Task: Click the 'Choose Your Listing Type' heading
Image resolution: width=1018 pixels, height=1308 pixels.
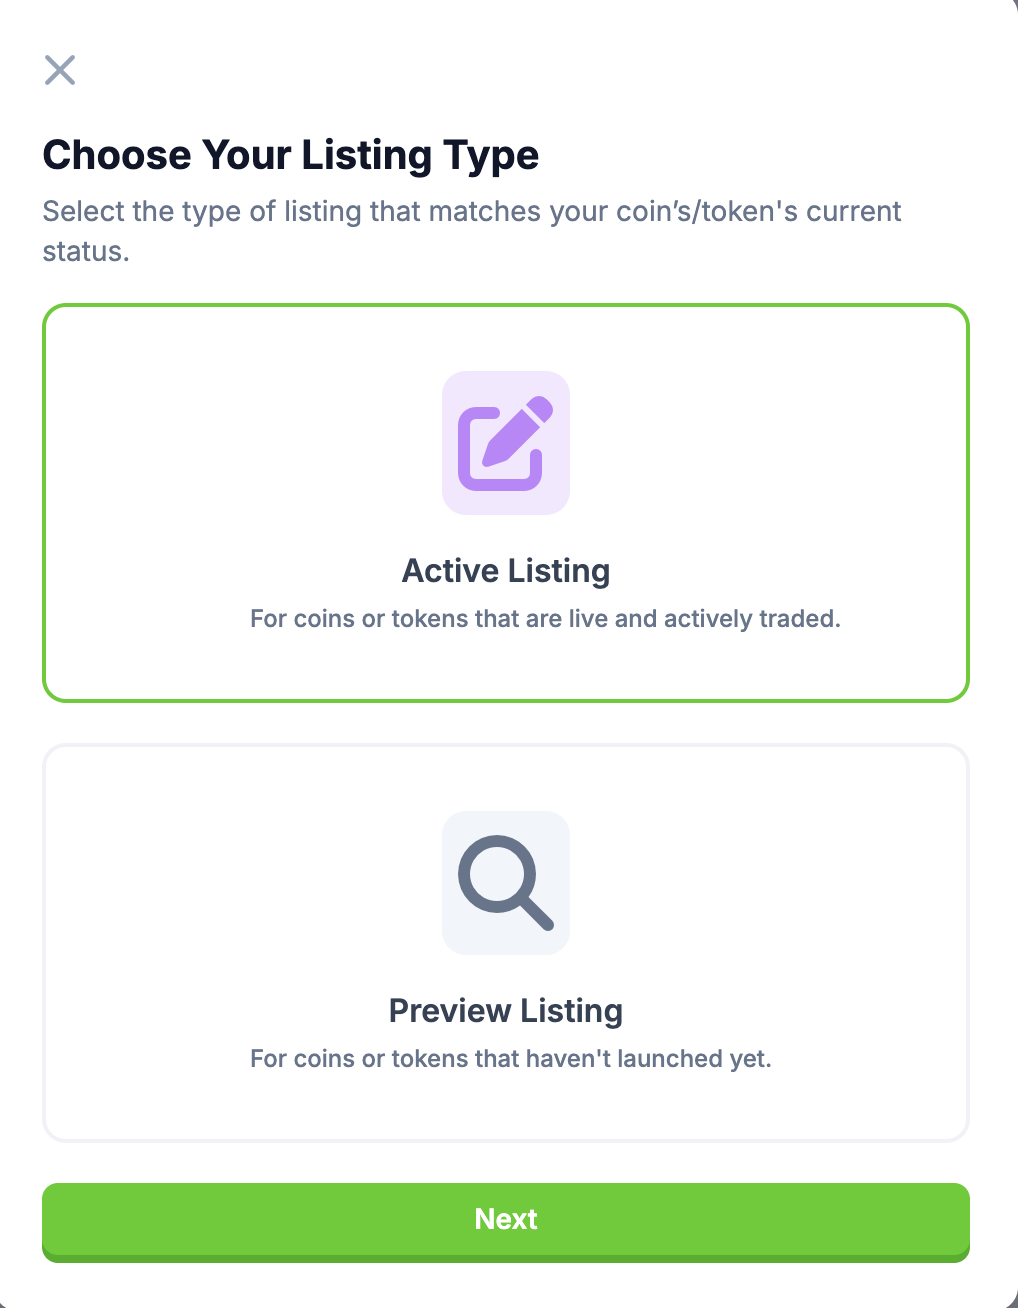Action: (291, 155)
